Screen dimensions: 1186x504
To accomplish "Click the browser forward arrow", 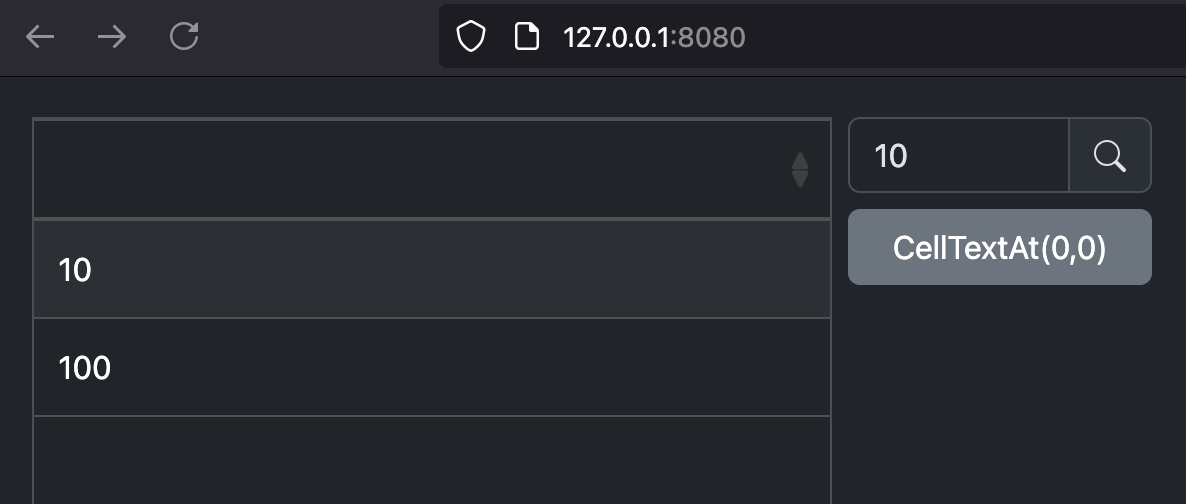I will pyautogui.click(x=112, y=36).
